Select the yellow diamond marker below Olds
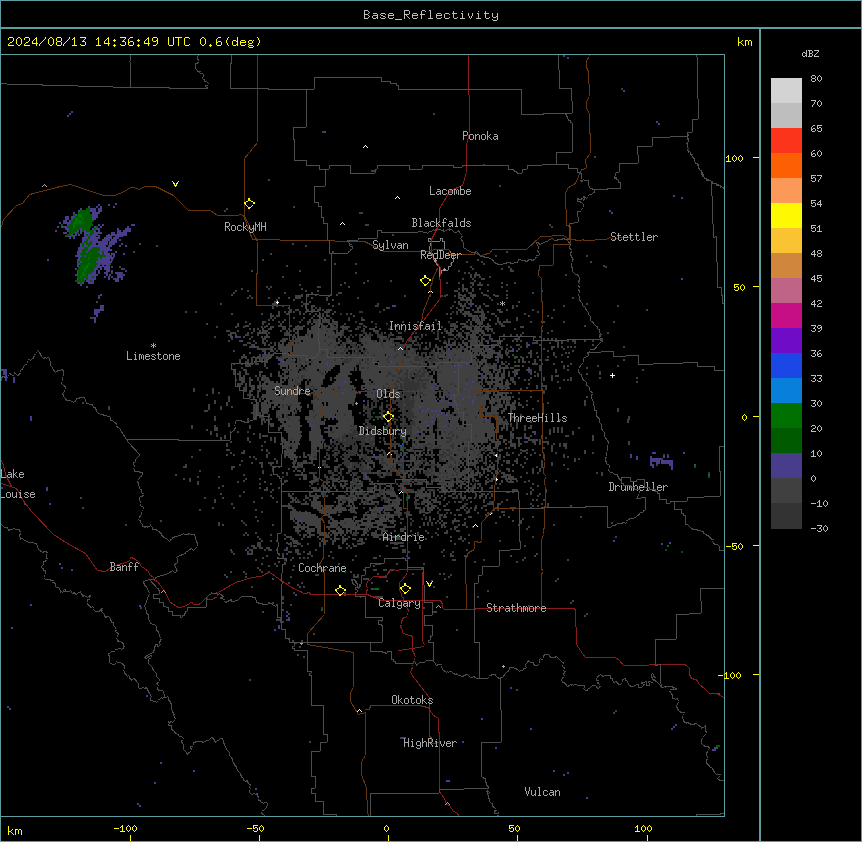 click(x=388, y=417)
